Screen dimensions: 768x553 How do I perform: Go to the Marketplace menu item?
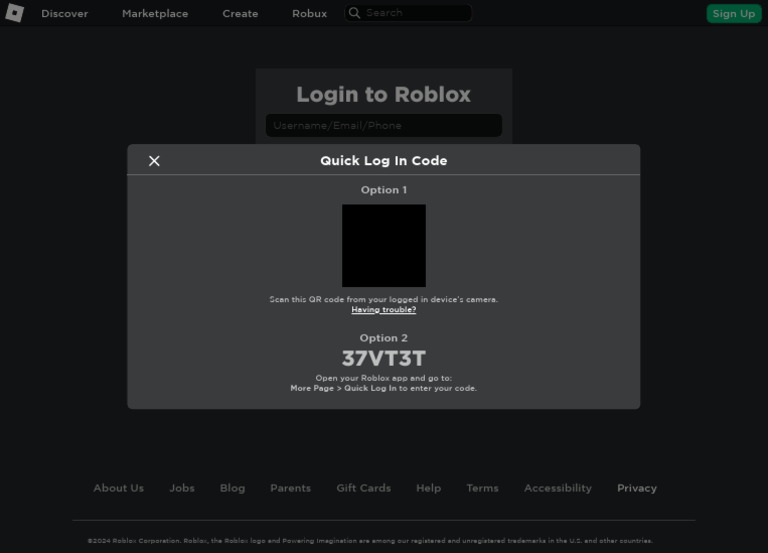click(x=155, y=13)
